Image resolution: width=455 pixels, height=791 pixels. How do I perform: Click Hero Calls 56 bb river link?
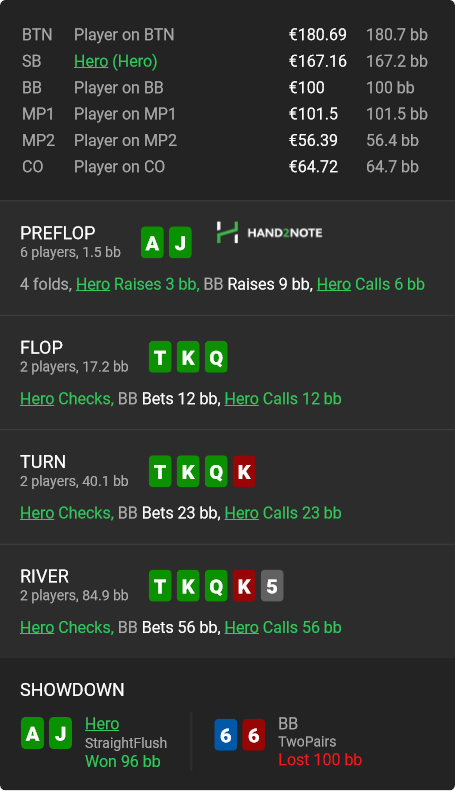pyautogui.click(x=283, y=627)
